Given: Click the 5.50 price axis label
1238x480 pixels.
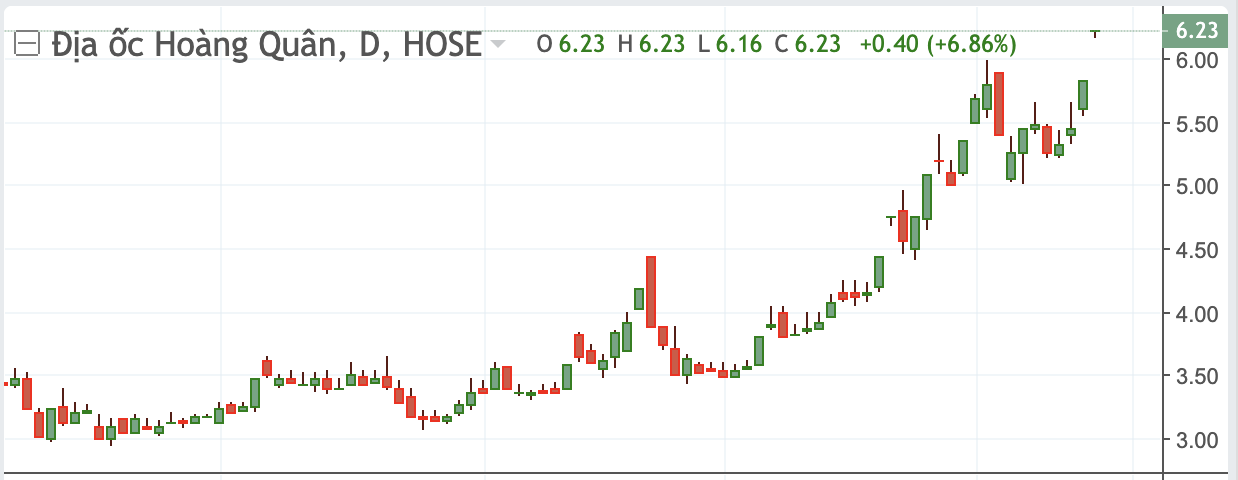Looking at the screenshot, I should (1196, 123).
